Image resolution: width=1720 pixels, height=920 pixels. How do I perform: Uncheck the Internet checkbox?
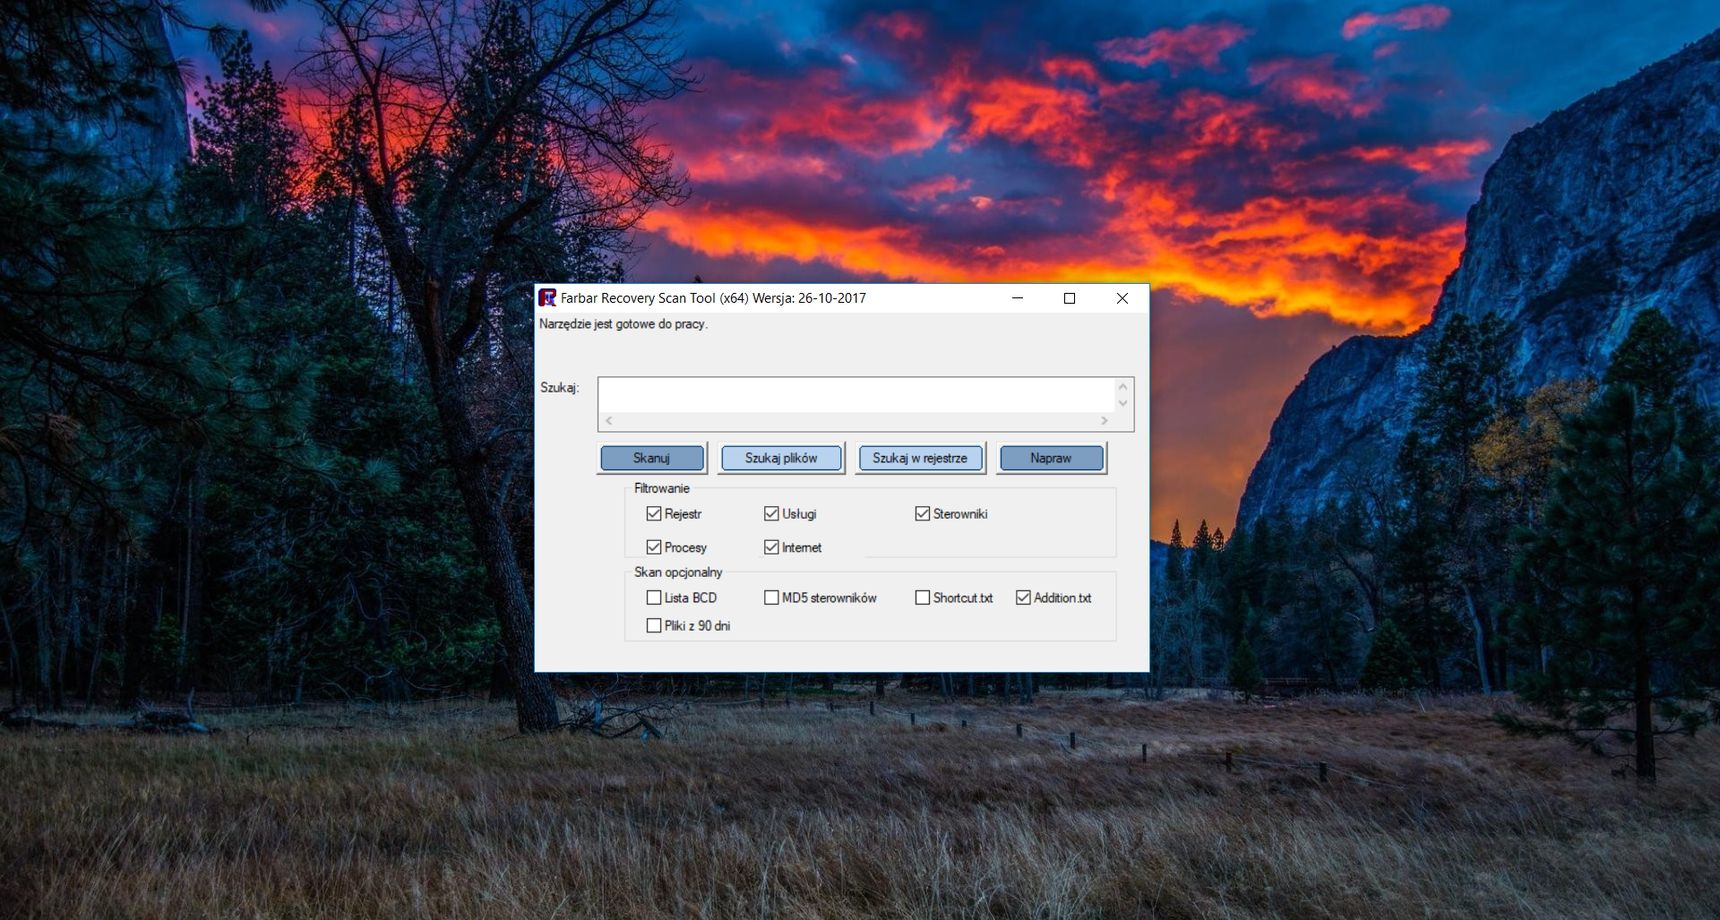[771, 547]
